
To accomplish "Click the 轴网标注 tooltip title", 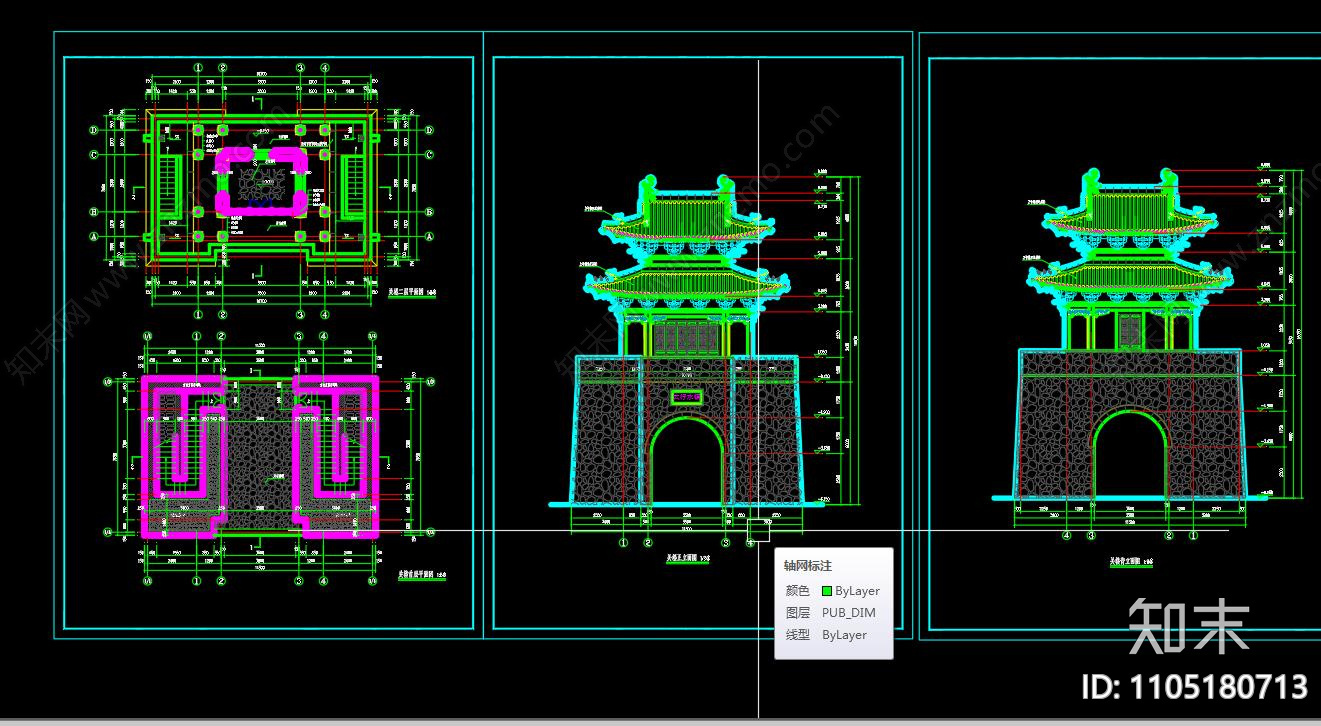I will pos(808,566).
